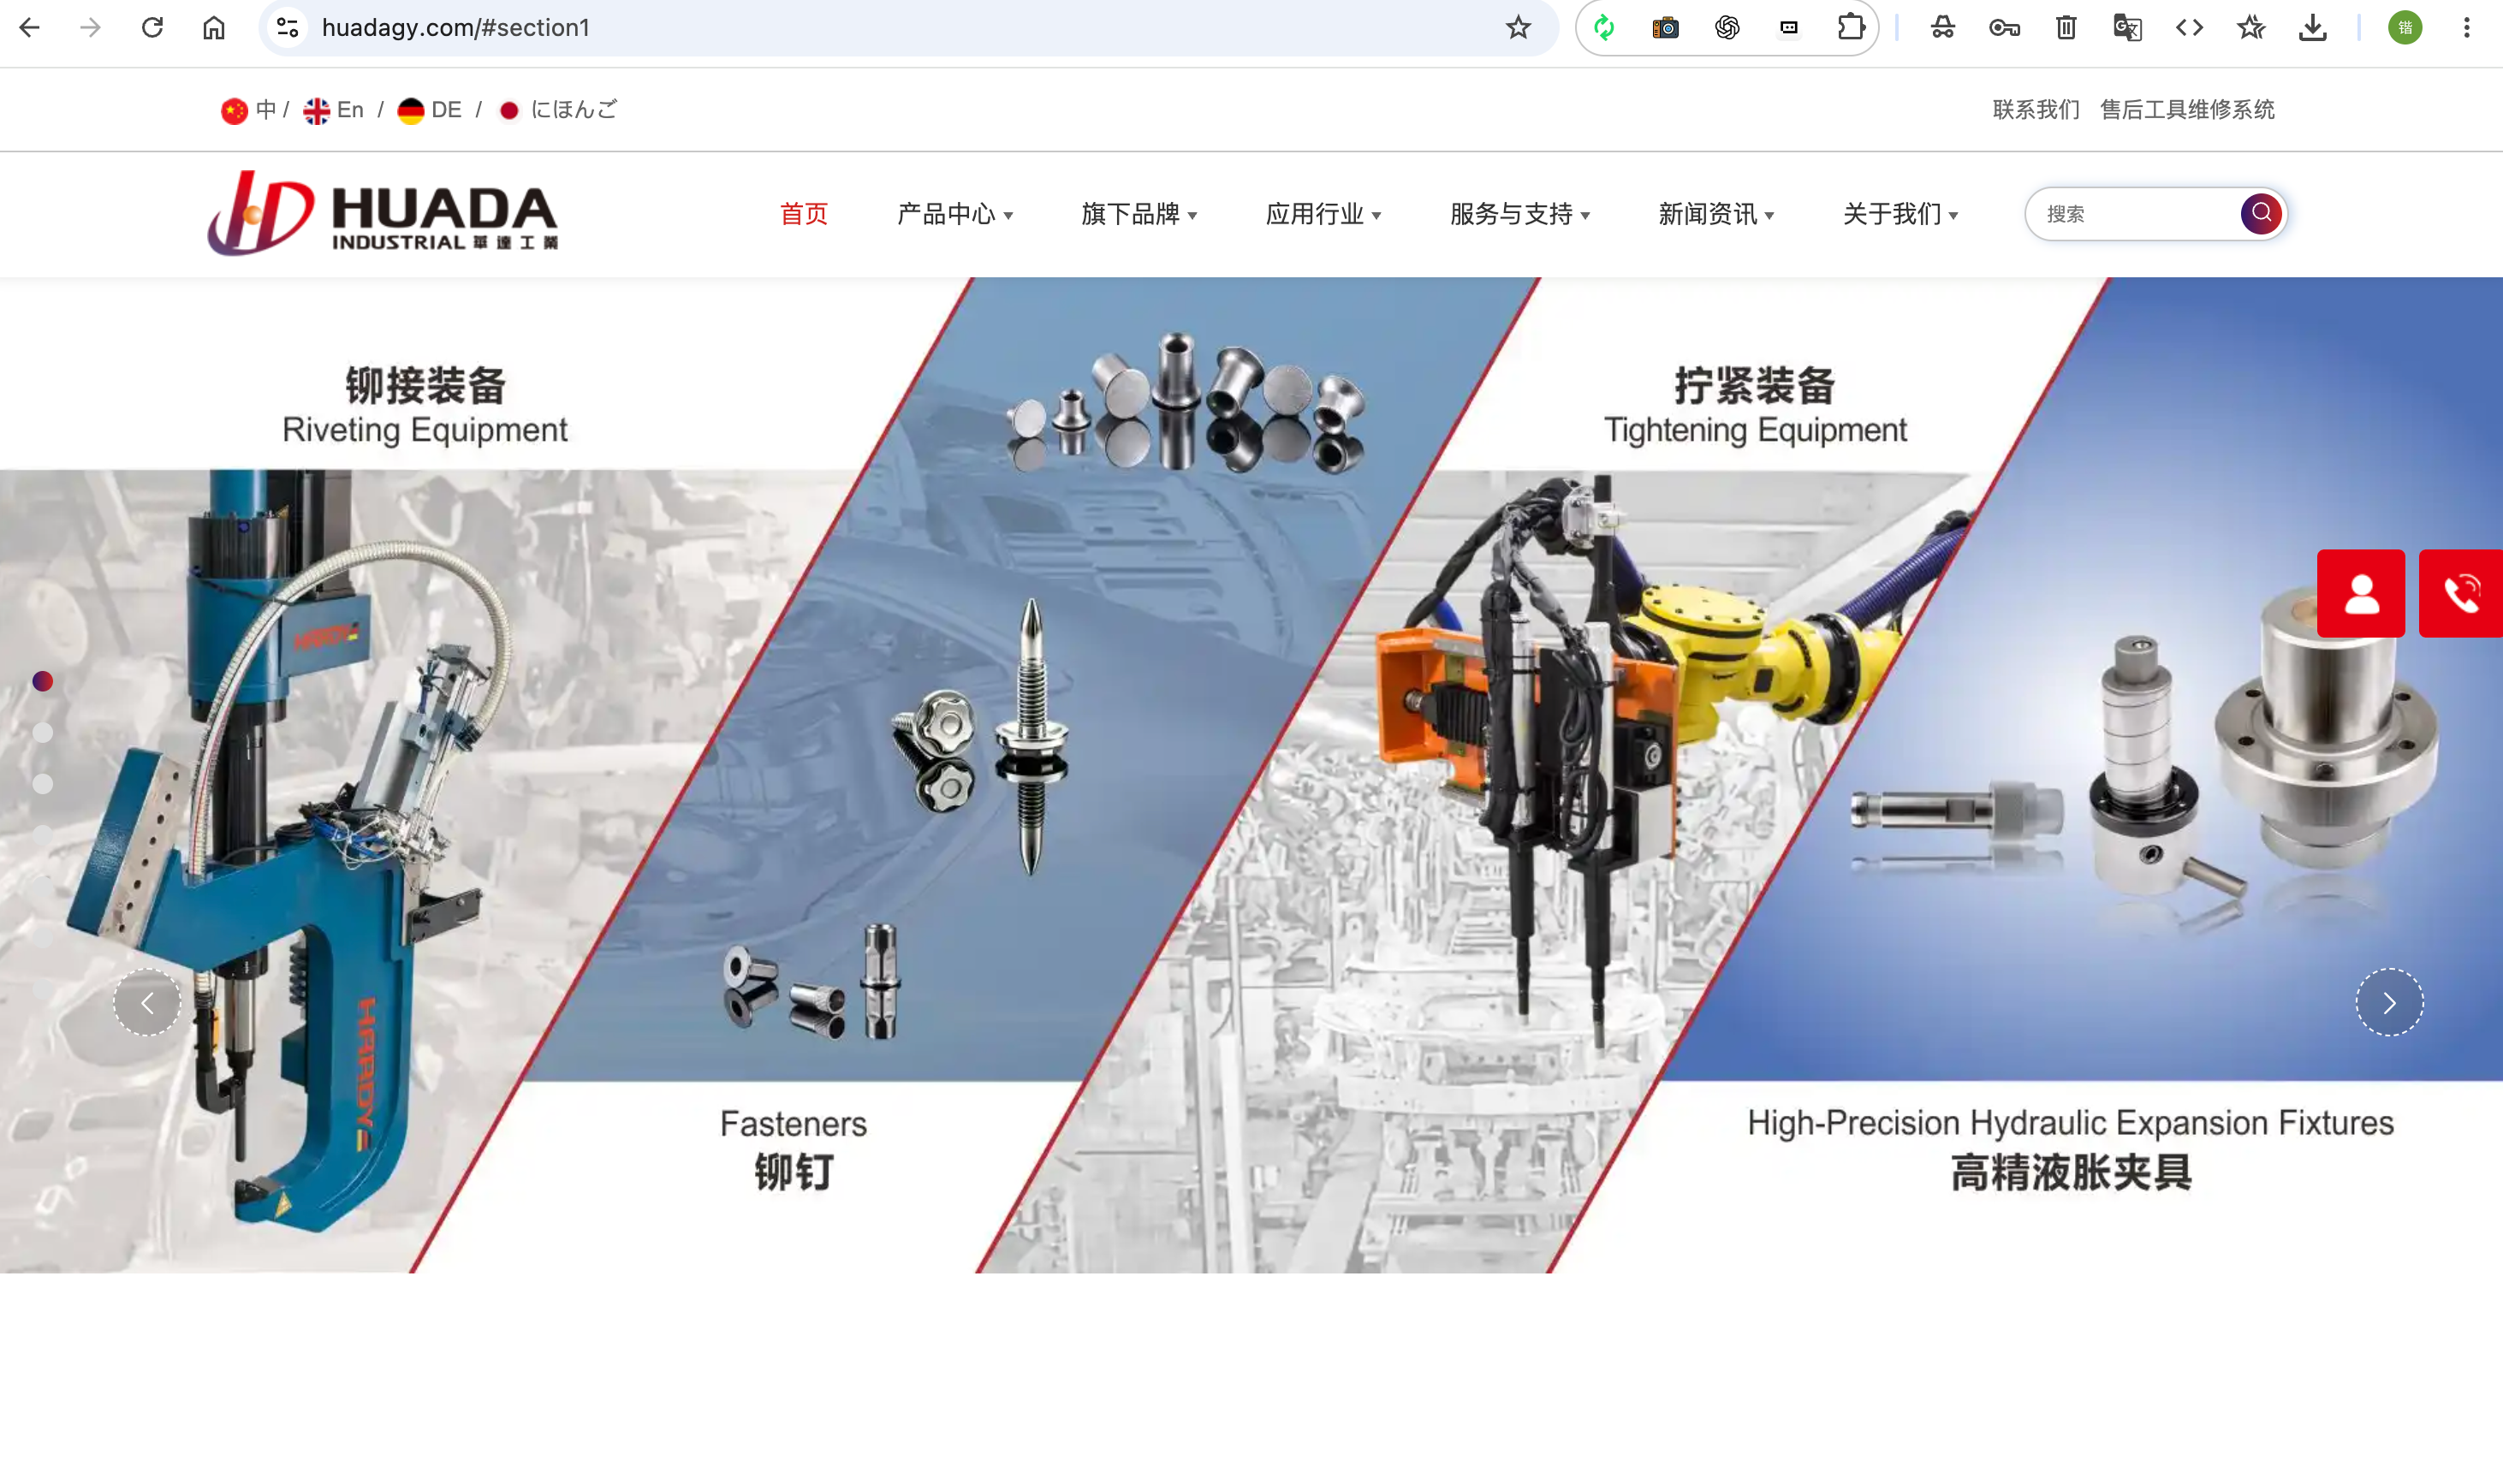The height and width of the screenshot is (1484, 2503).
Task: Open the 联系我们 link
Action: point(2035,110)
